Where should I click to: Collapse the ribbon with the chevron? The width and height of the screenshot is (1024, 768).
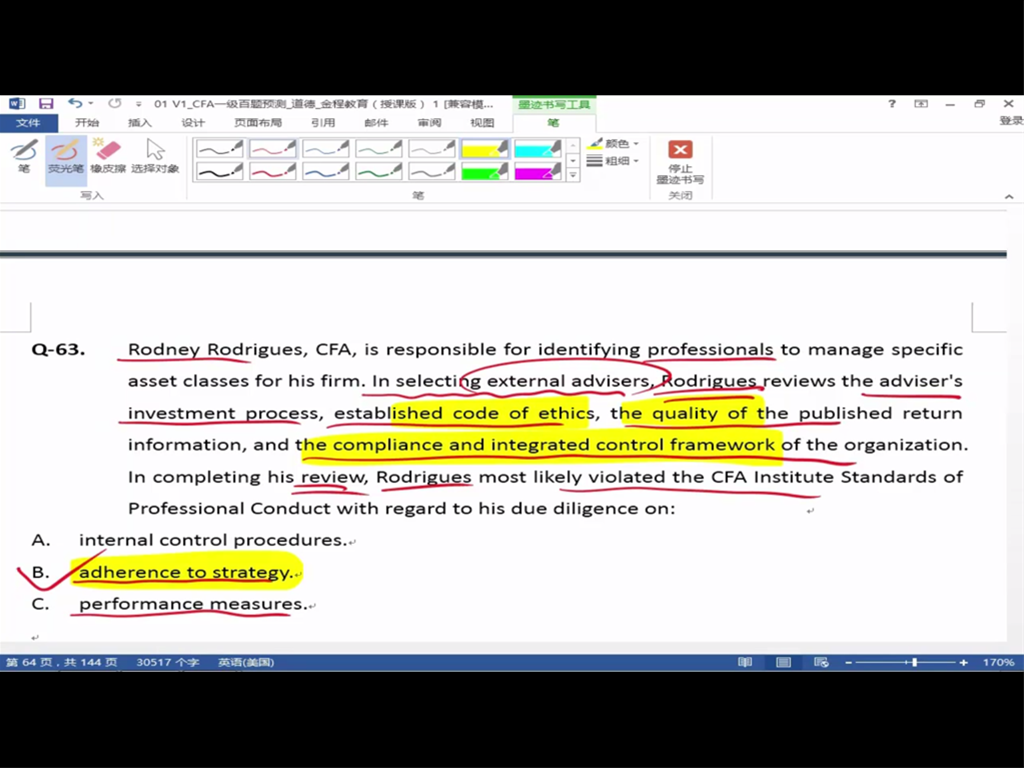pos(1009,197)
